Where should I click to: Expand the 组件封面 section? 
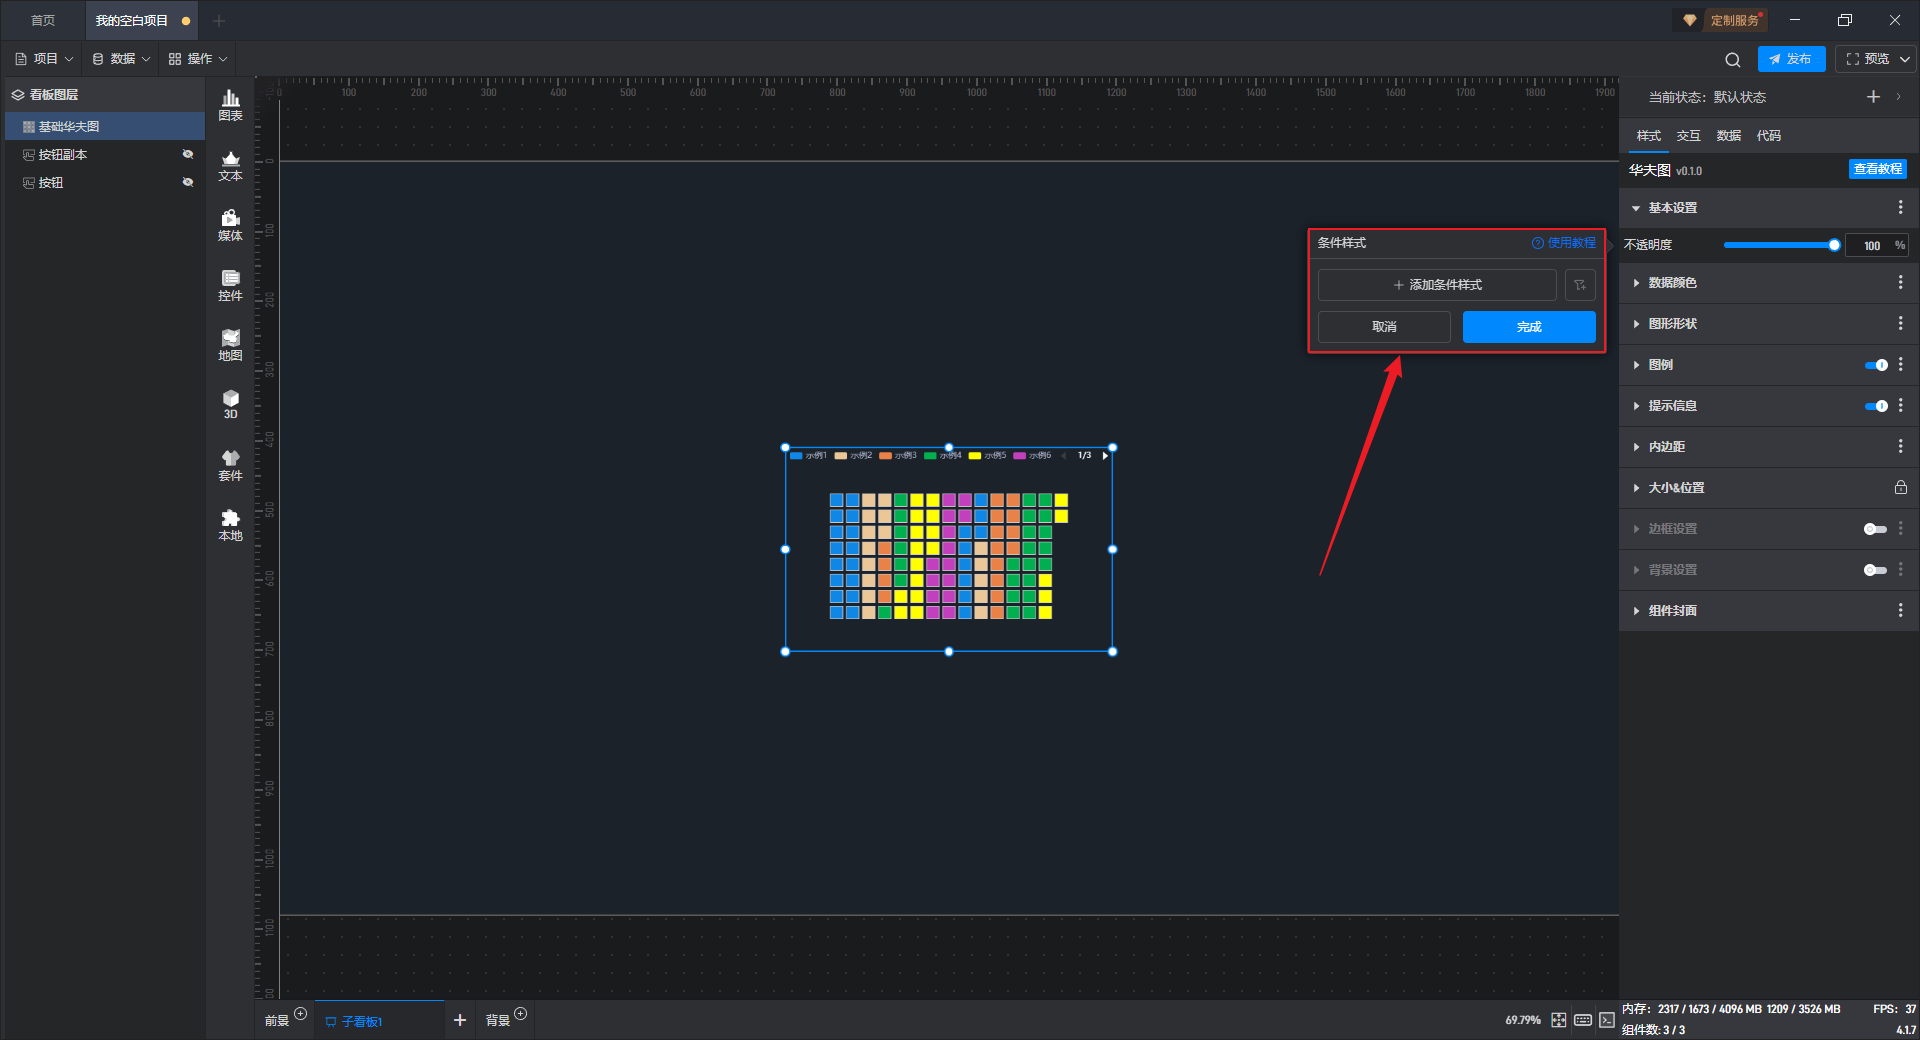[x=1636, y=611]
